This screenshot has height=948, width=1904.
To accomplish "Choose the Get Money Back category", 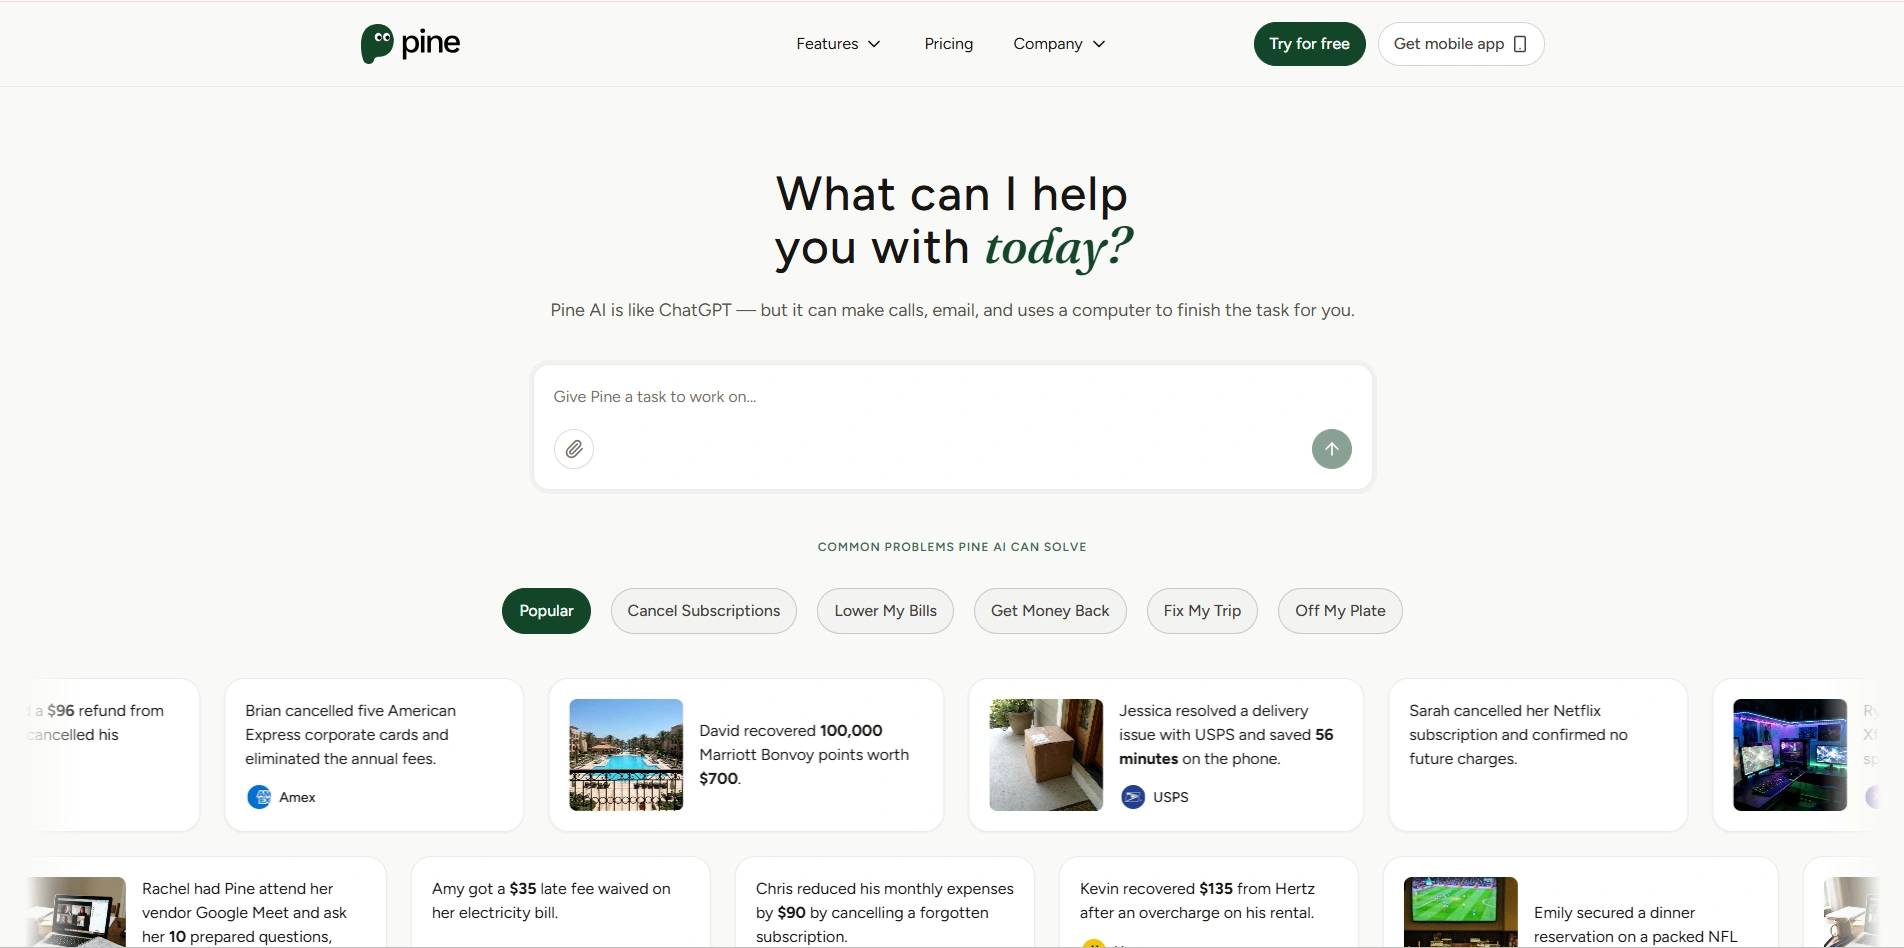I will coord(1049,611).
